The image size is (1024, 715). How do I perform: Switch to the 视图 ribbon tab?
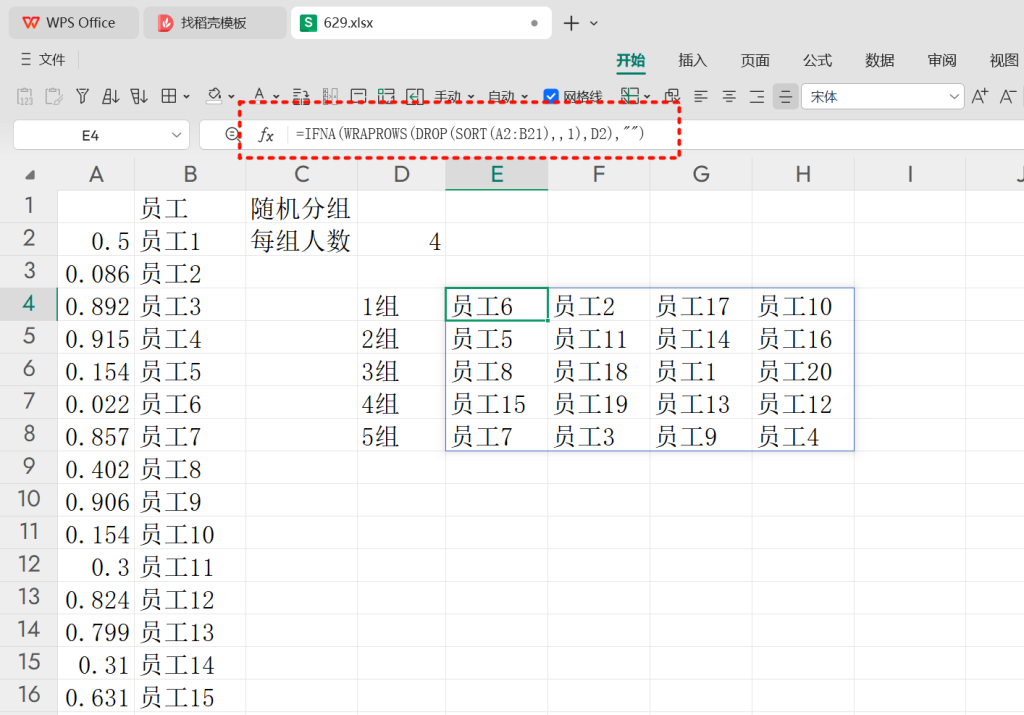click(1004, 60)
